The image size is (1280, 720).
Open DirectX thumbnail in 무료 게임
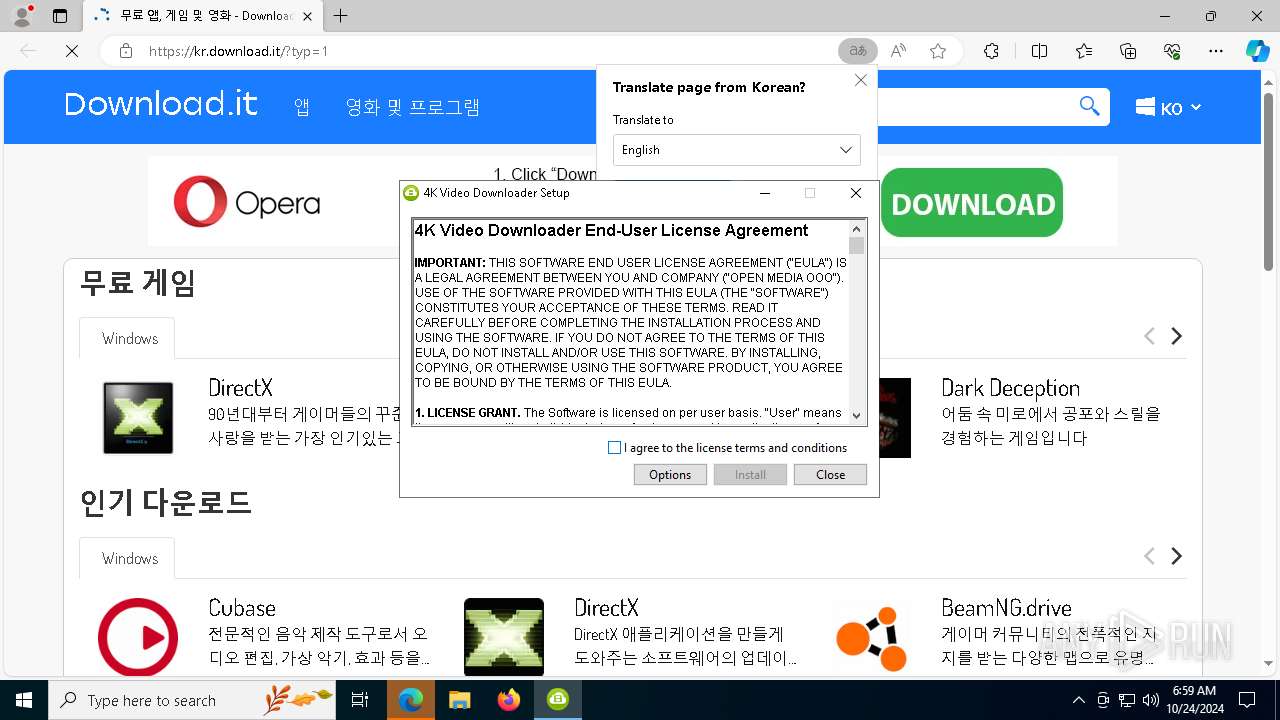[x=138, y=418]
